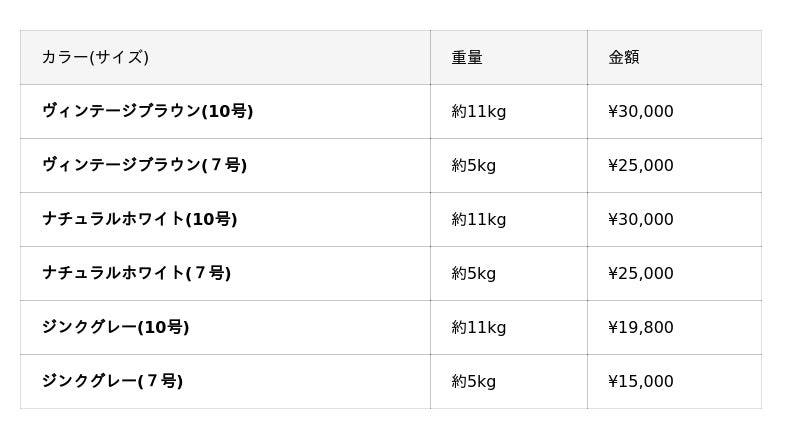Image resolution: width=800 pixels, height=439 pixels.
Task: Select the ヴィンテージブラウン(10号) row label
Action: pos(147,111)
